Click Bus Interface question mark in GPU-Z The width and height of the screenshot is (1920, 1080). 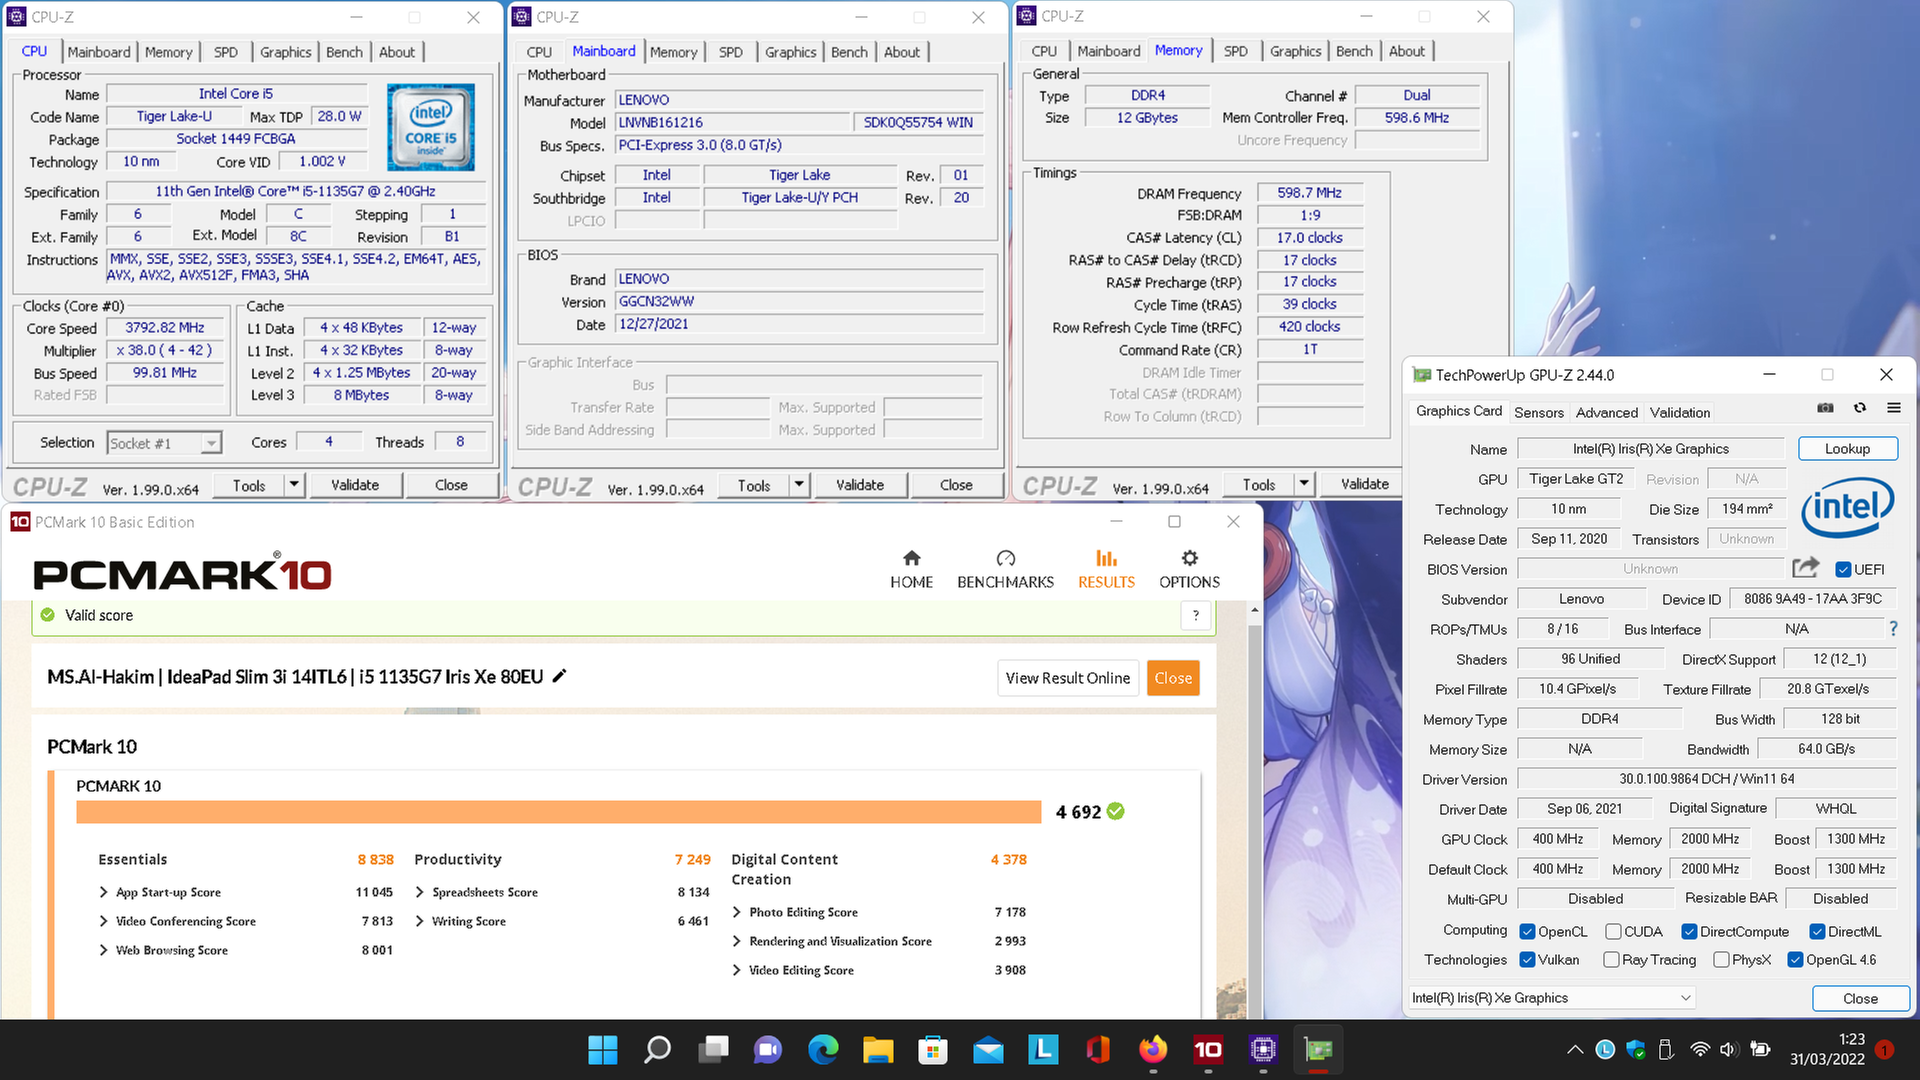pos(1893,628)
